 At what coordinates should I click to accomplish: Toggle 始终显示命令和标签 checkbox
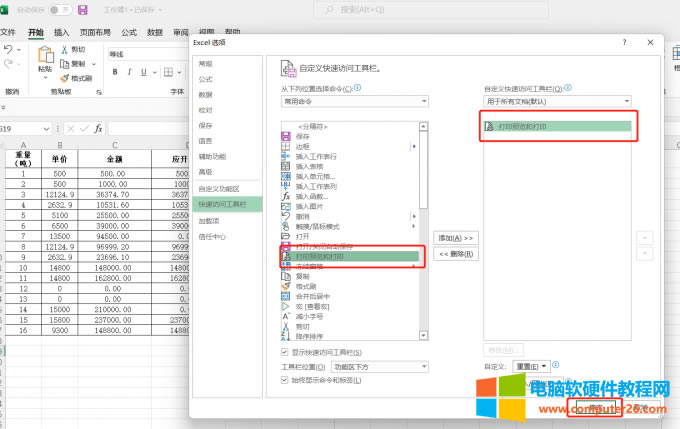click(x=285, y=380)
